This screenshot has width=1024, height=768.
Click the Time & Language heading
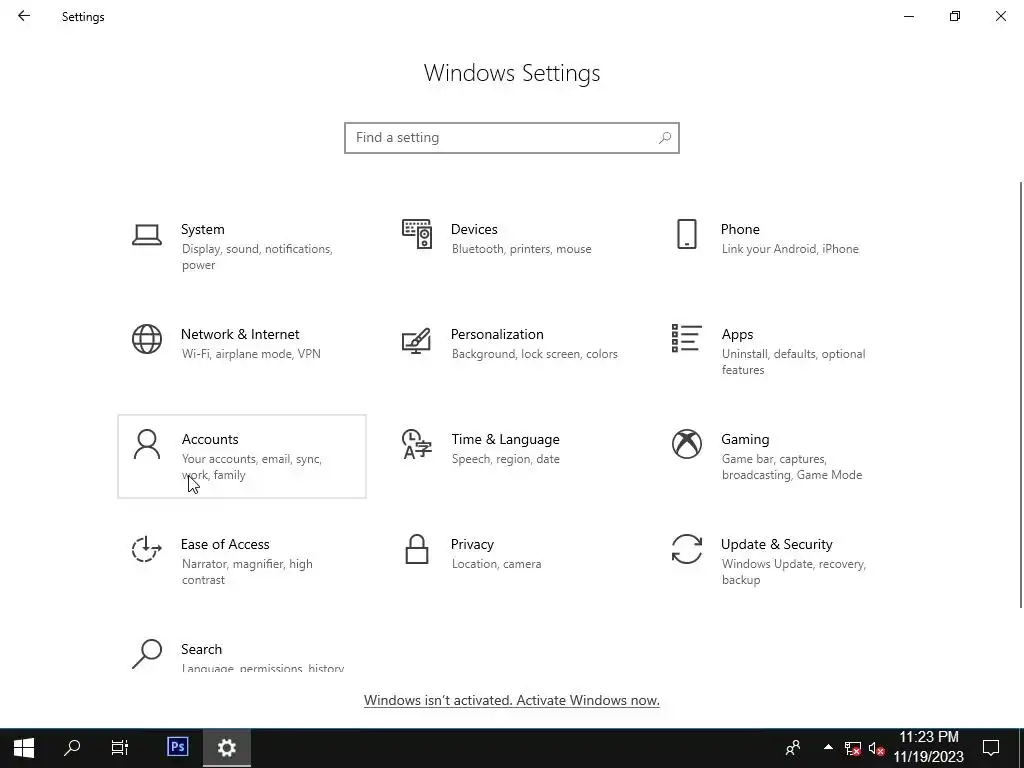pos(505,440)
